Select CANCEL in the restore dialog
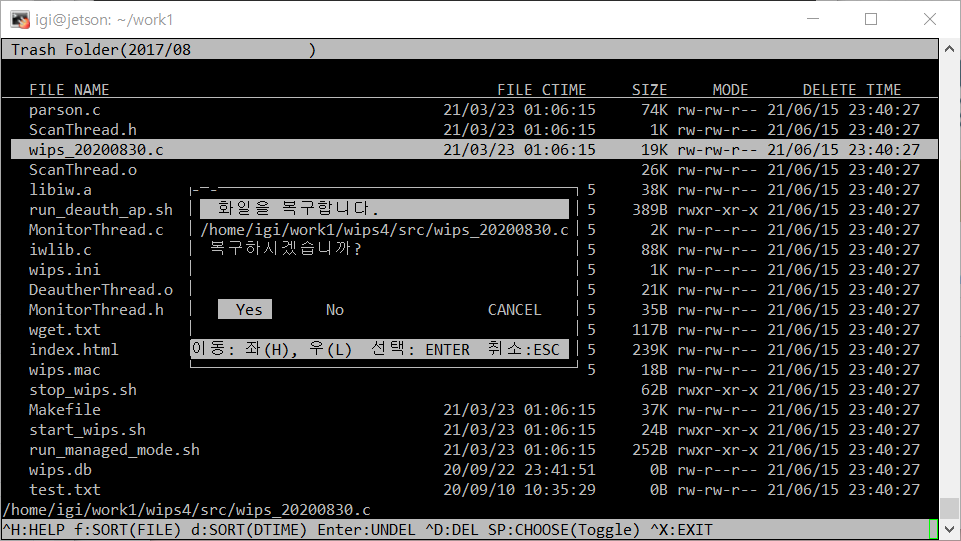The width and height of the screenshot is (961, 541). tap(514, 310)
